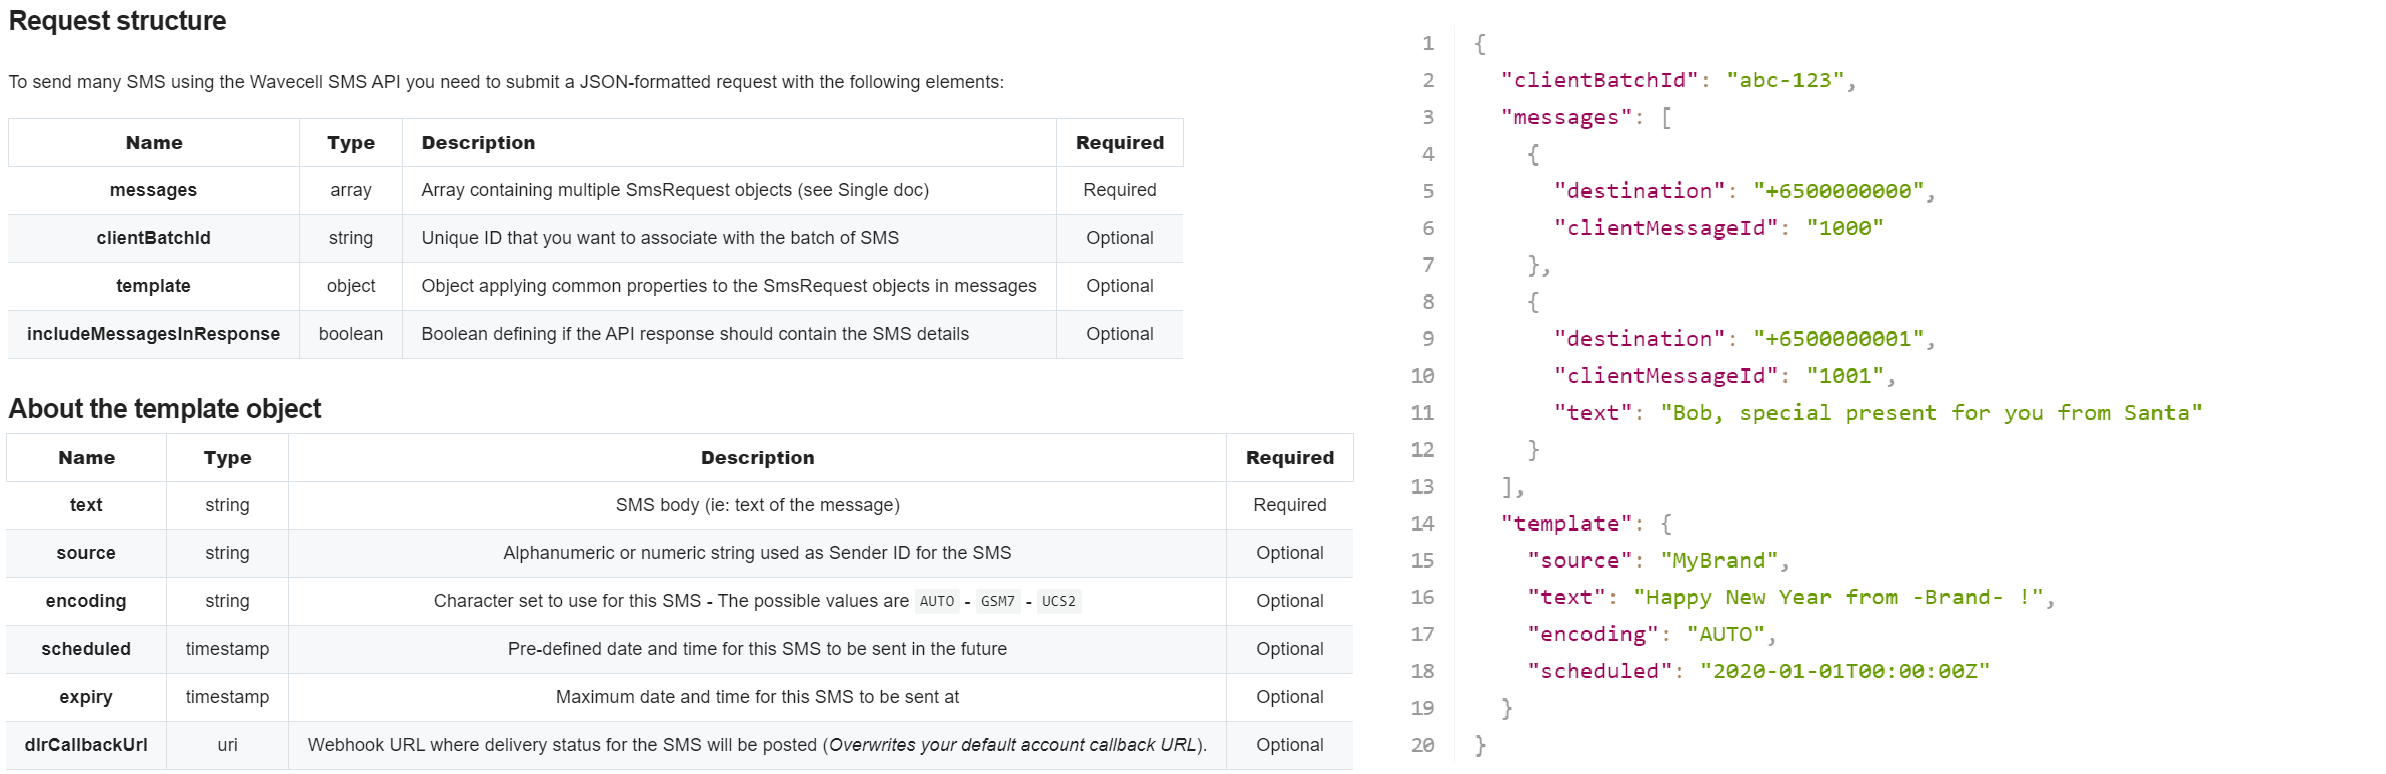Click the "Bob, special present" text string in code
Screen dimensions: 2386x774
[1930, 413]
